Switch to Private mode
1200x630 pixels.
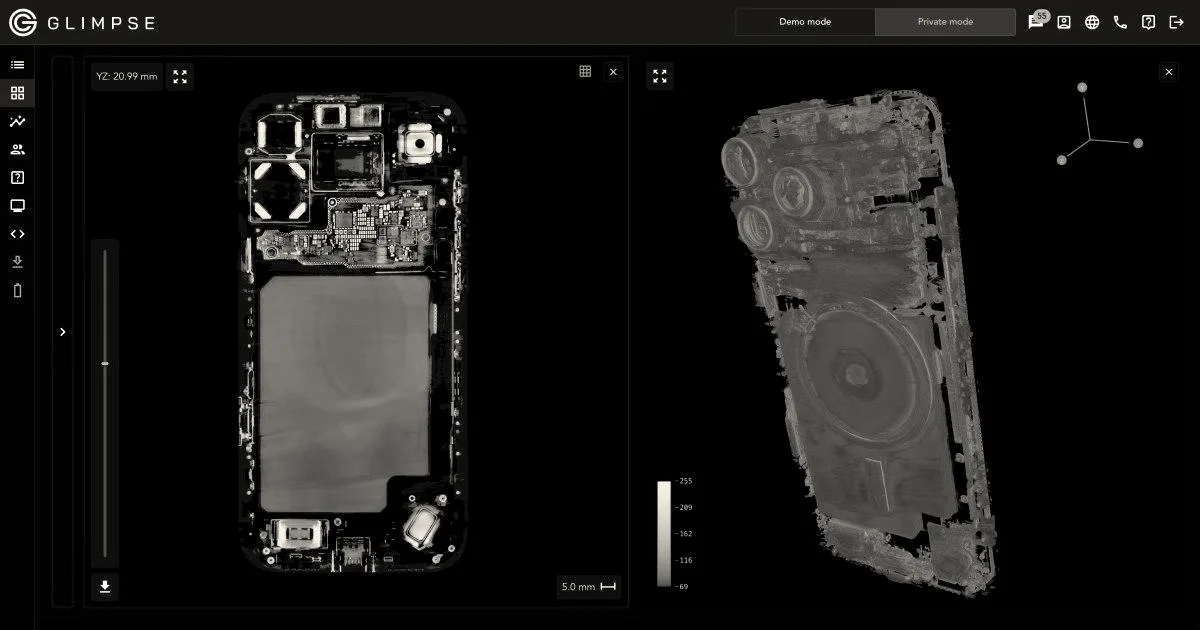(945, 22)
